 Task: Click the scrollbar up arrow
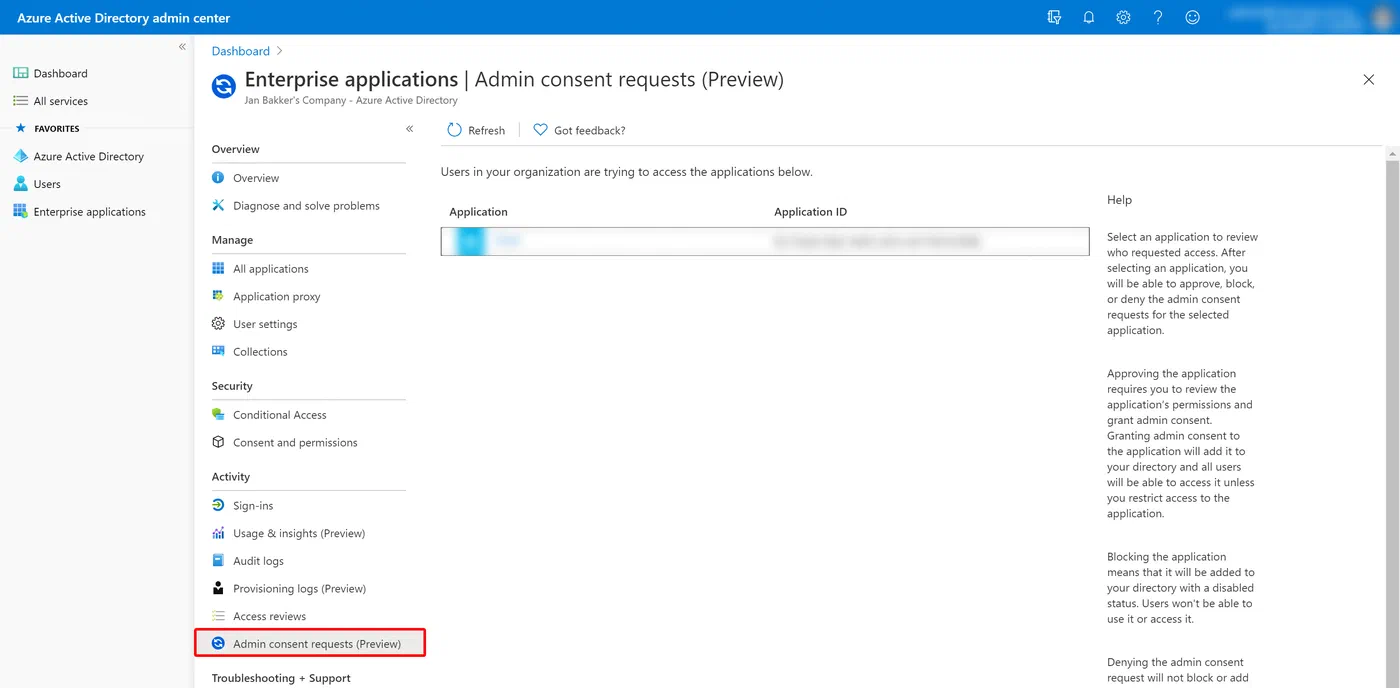[x=1392, y=153]
